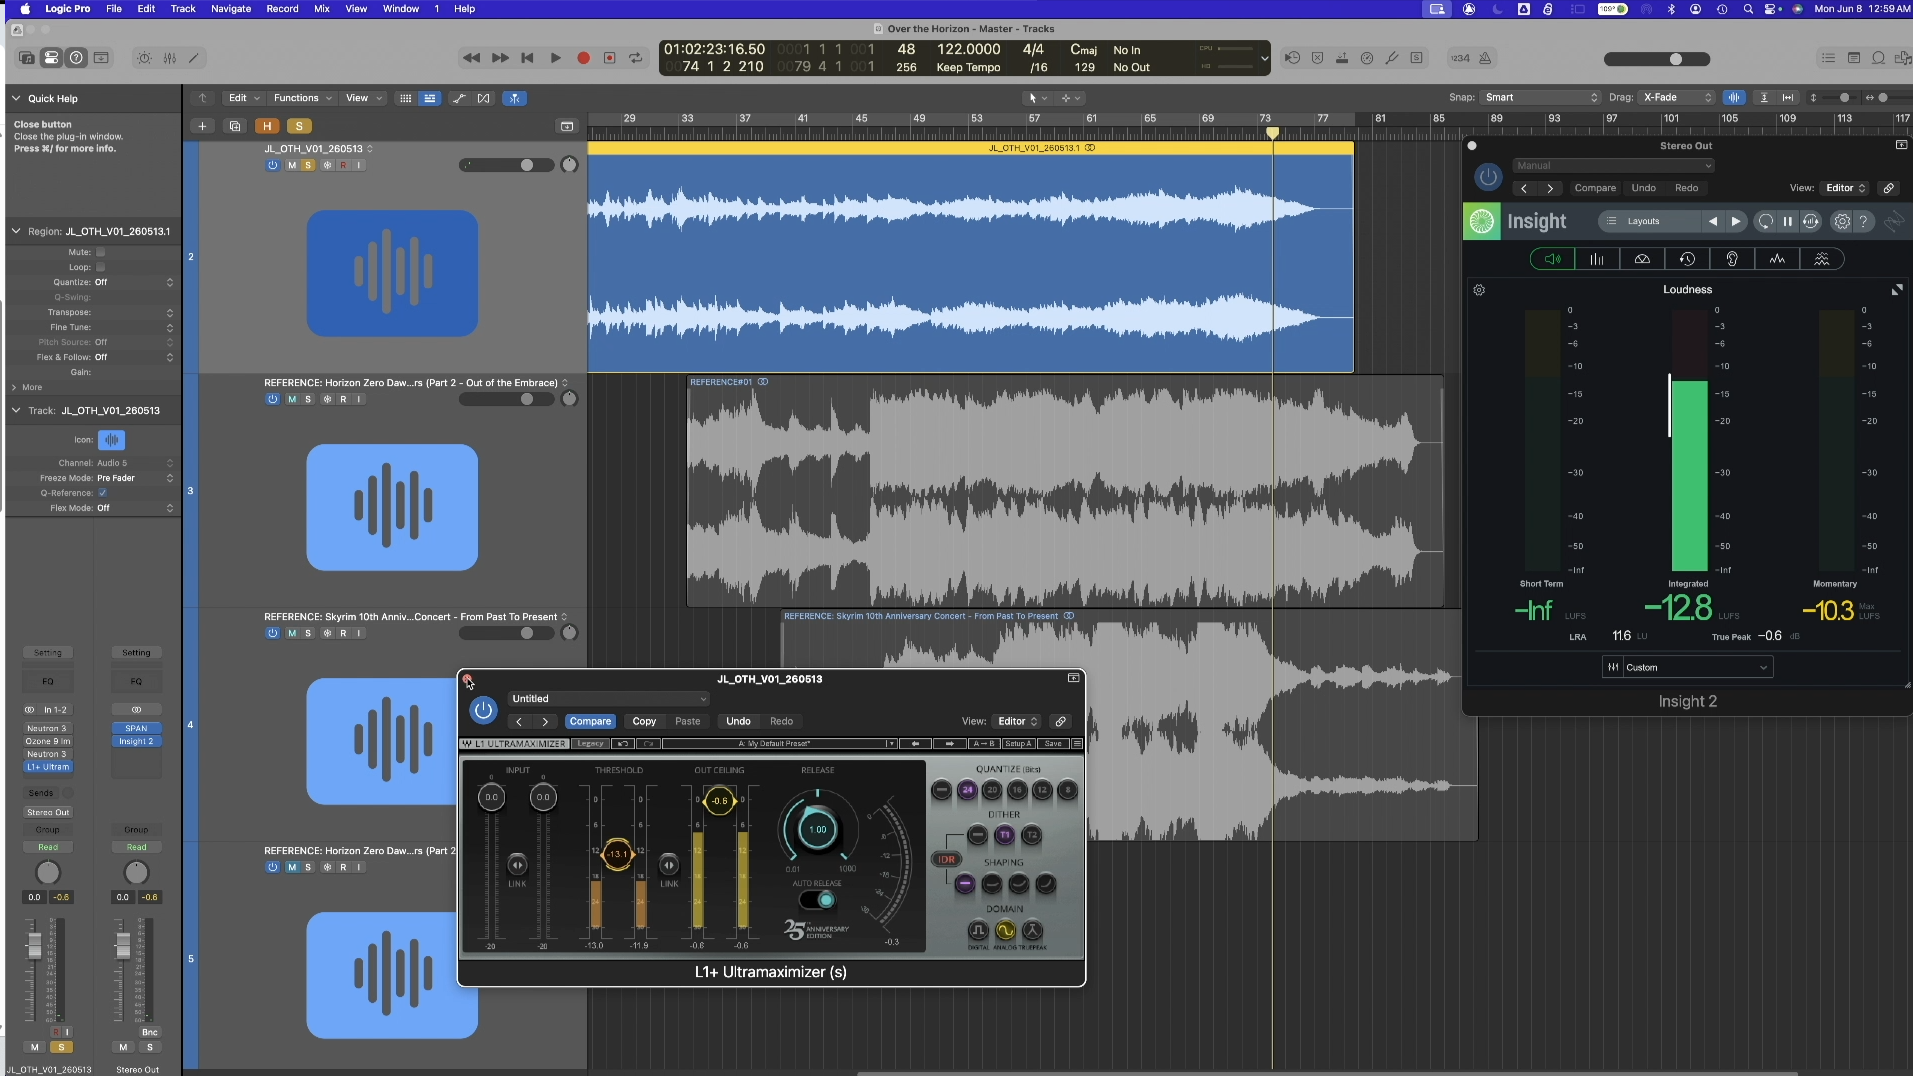Open the File menu

(114, 8)
